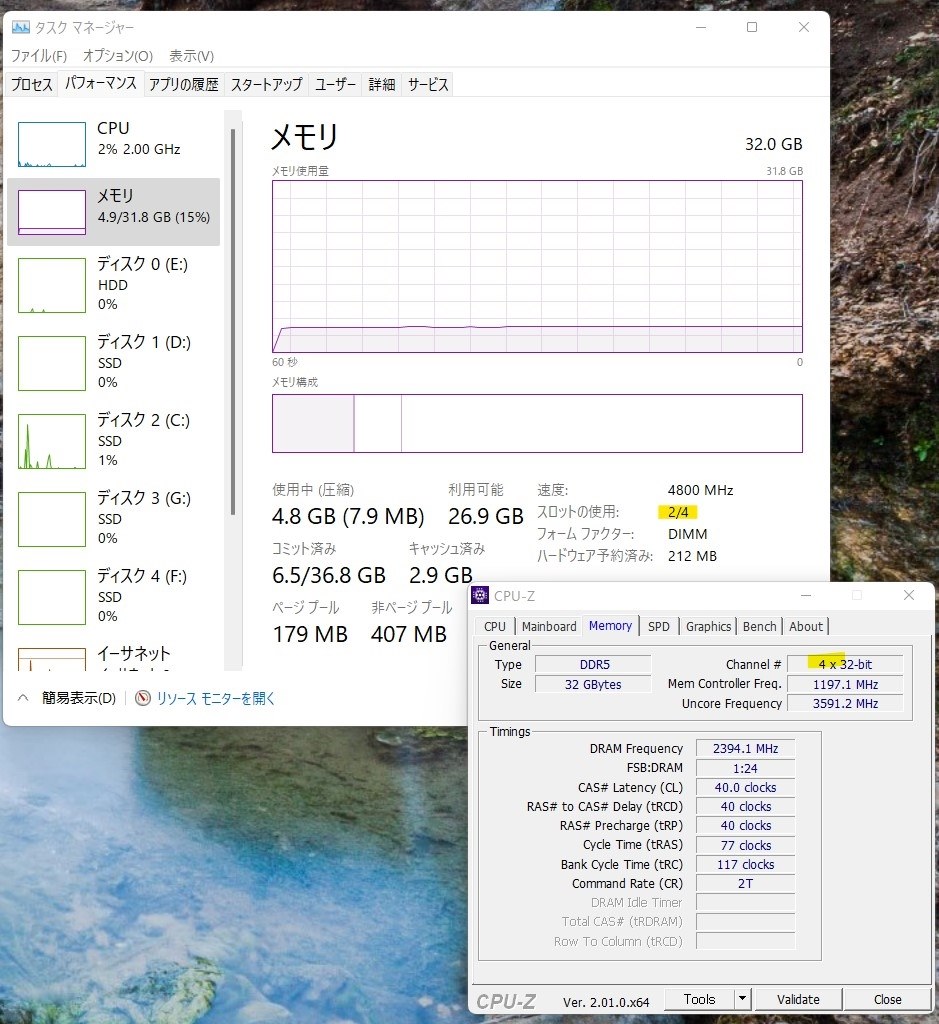Select the メモリ graph thumbnail in sidebar
This screenshot has width=939, height=1024.
(x=52, y=212)
